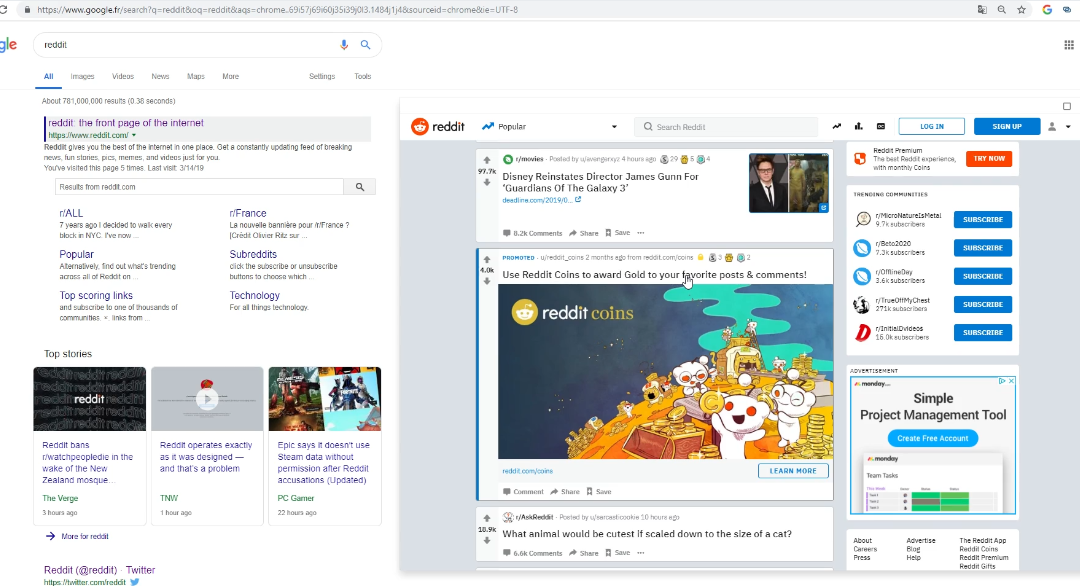
Task: Subscribe to r/InitialDvideos
Action: point(983,333)
